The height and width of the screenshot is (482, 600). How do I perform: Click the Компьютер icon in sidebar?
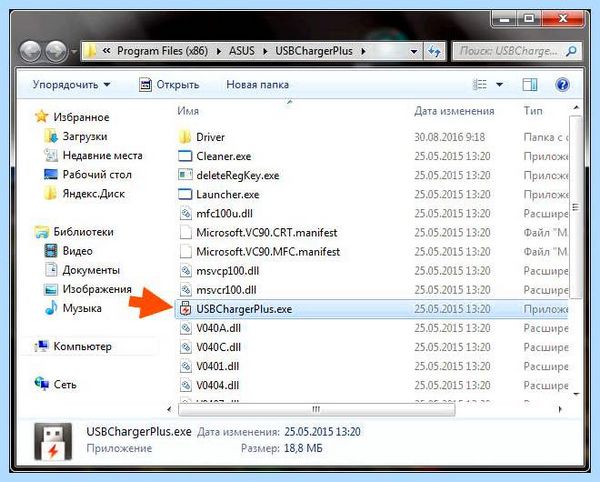pyautogui.click(x=41, y=346)
